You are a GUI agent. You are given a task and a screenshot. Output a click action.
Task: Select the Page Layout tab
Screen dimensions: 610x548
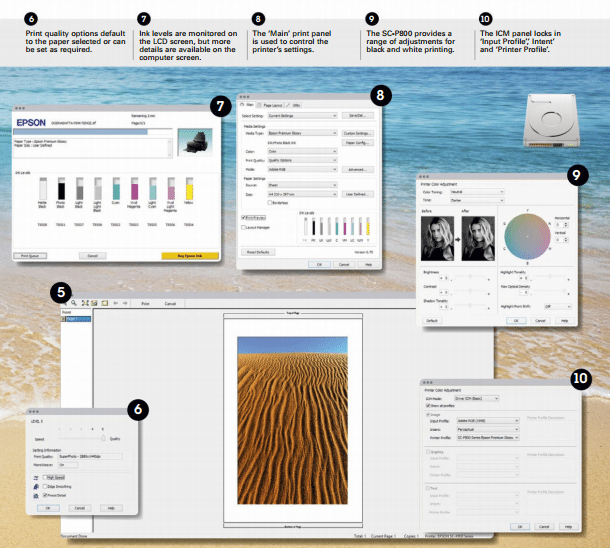click(270, 105)
